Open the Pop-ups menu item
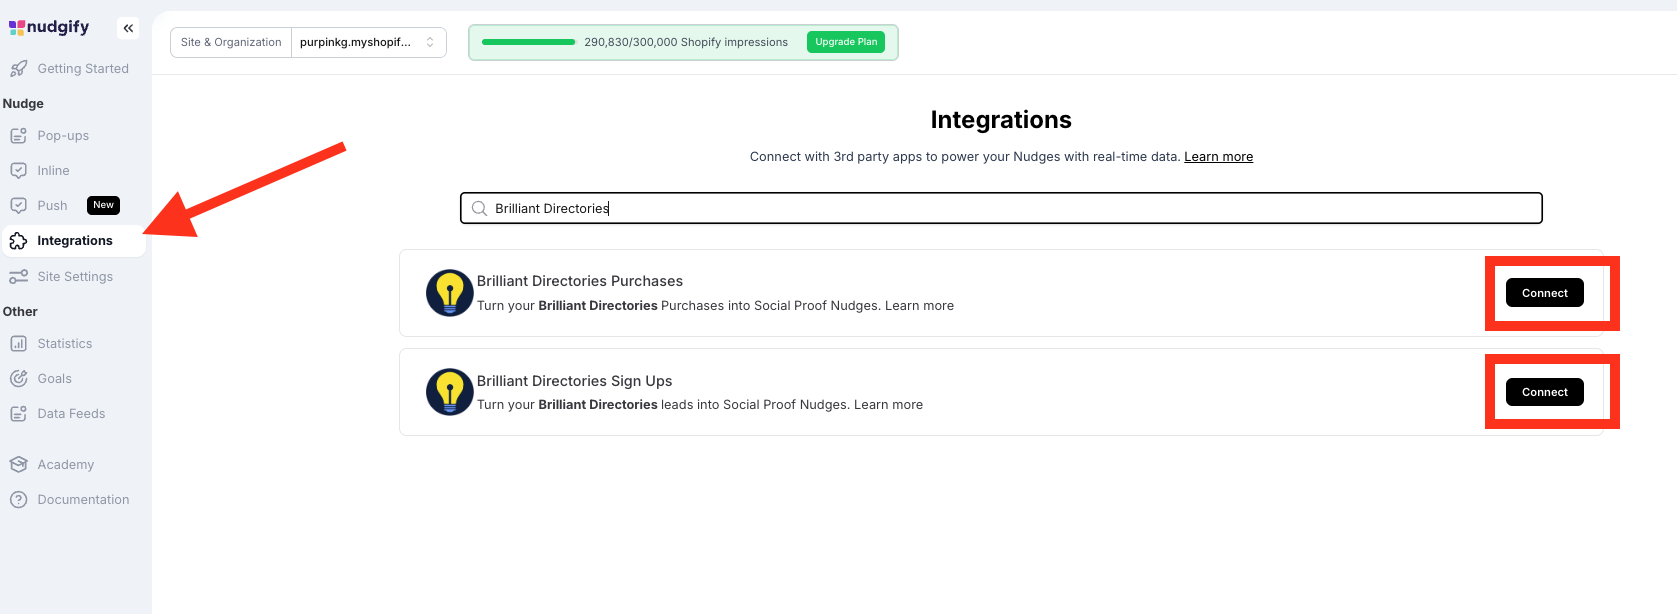The width and height of the screenshot is (1677, 614). [63, 135]
